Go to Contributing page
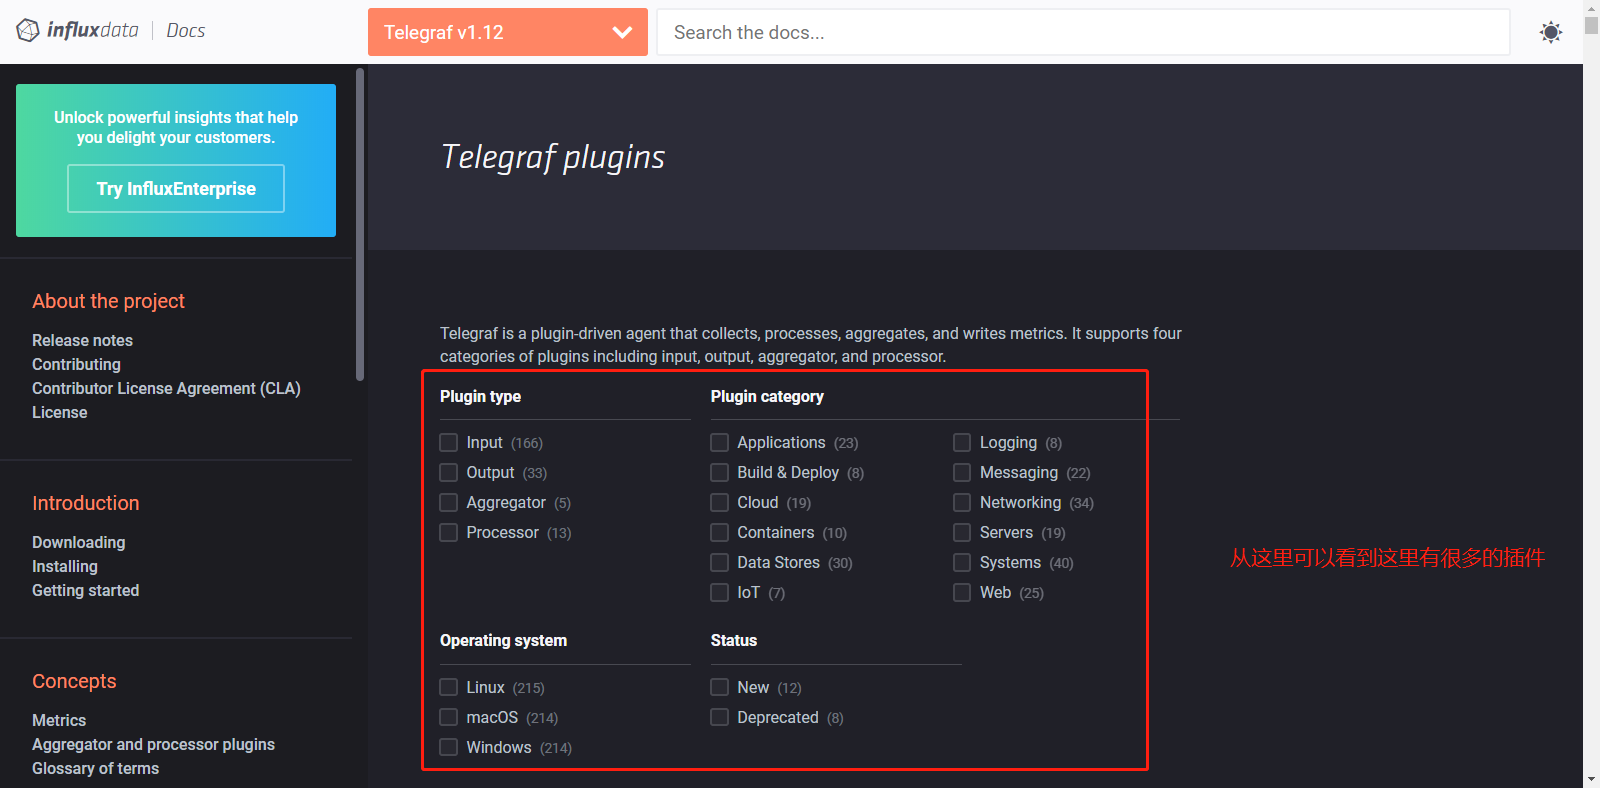 (76, 364)
